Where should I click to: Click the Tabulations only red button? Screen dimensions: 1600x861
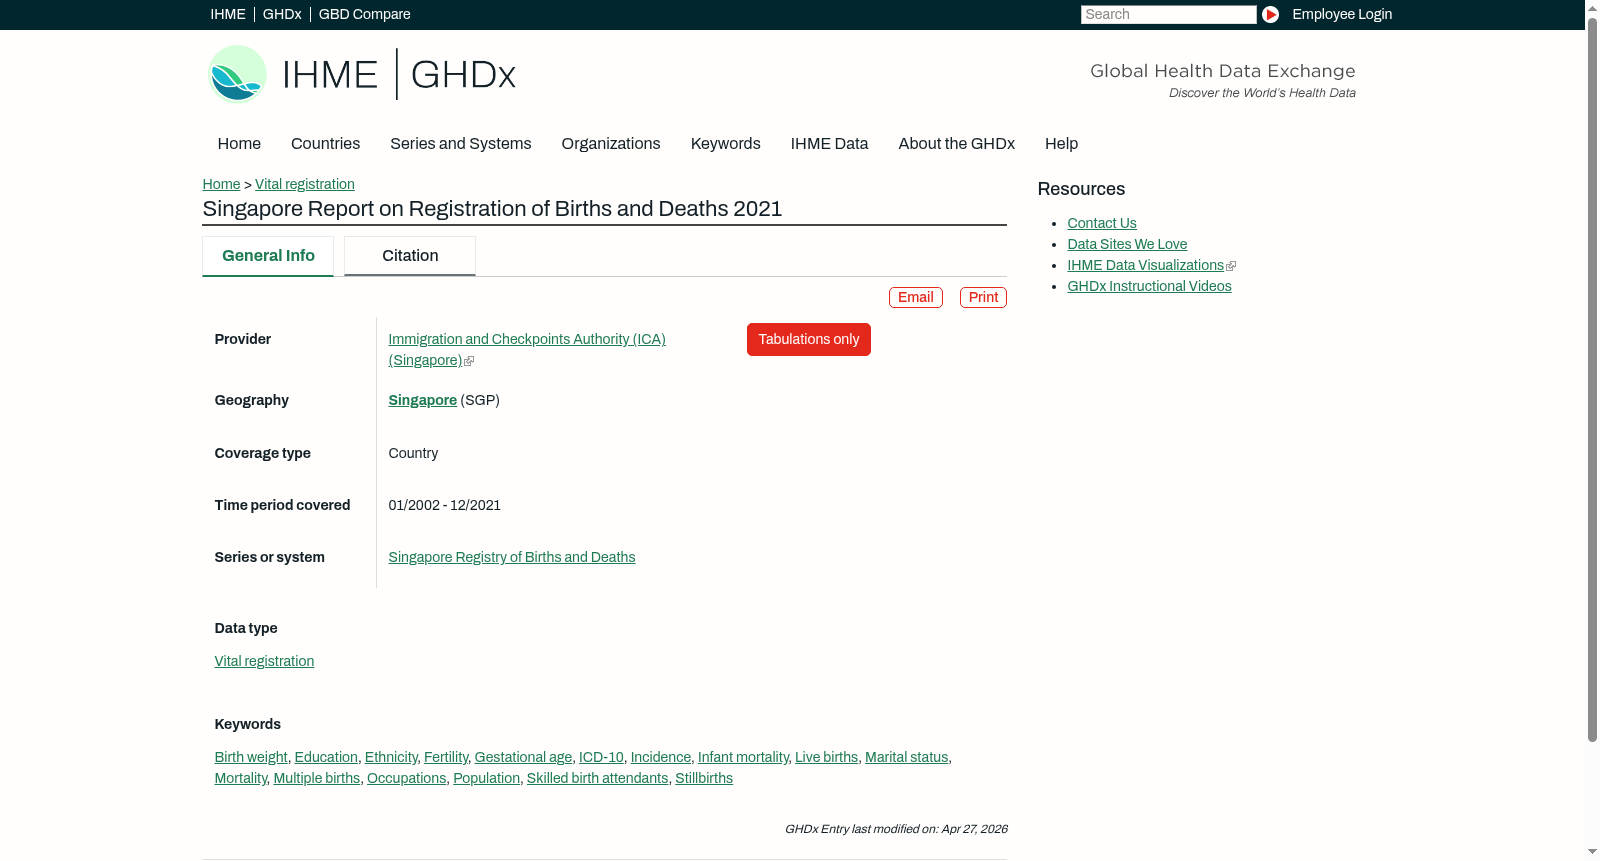point(809,339)
